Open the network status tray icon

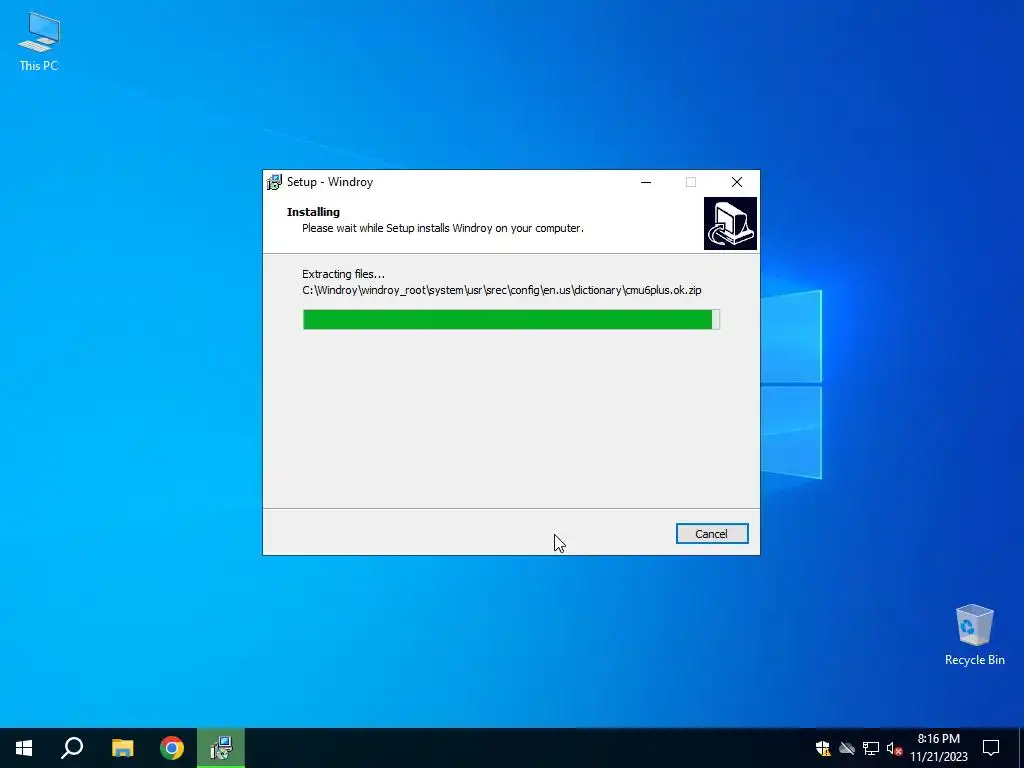click(x=871, y=748)
